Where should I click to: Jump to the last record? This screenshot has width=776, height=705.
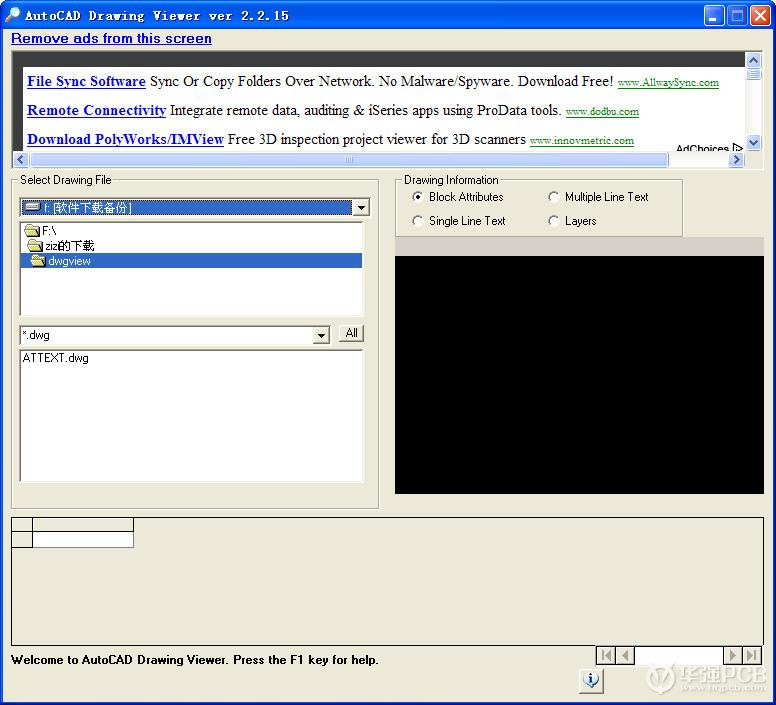pyautogui.click(x=752, y=656)
